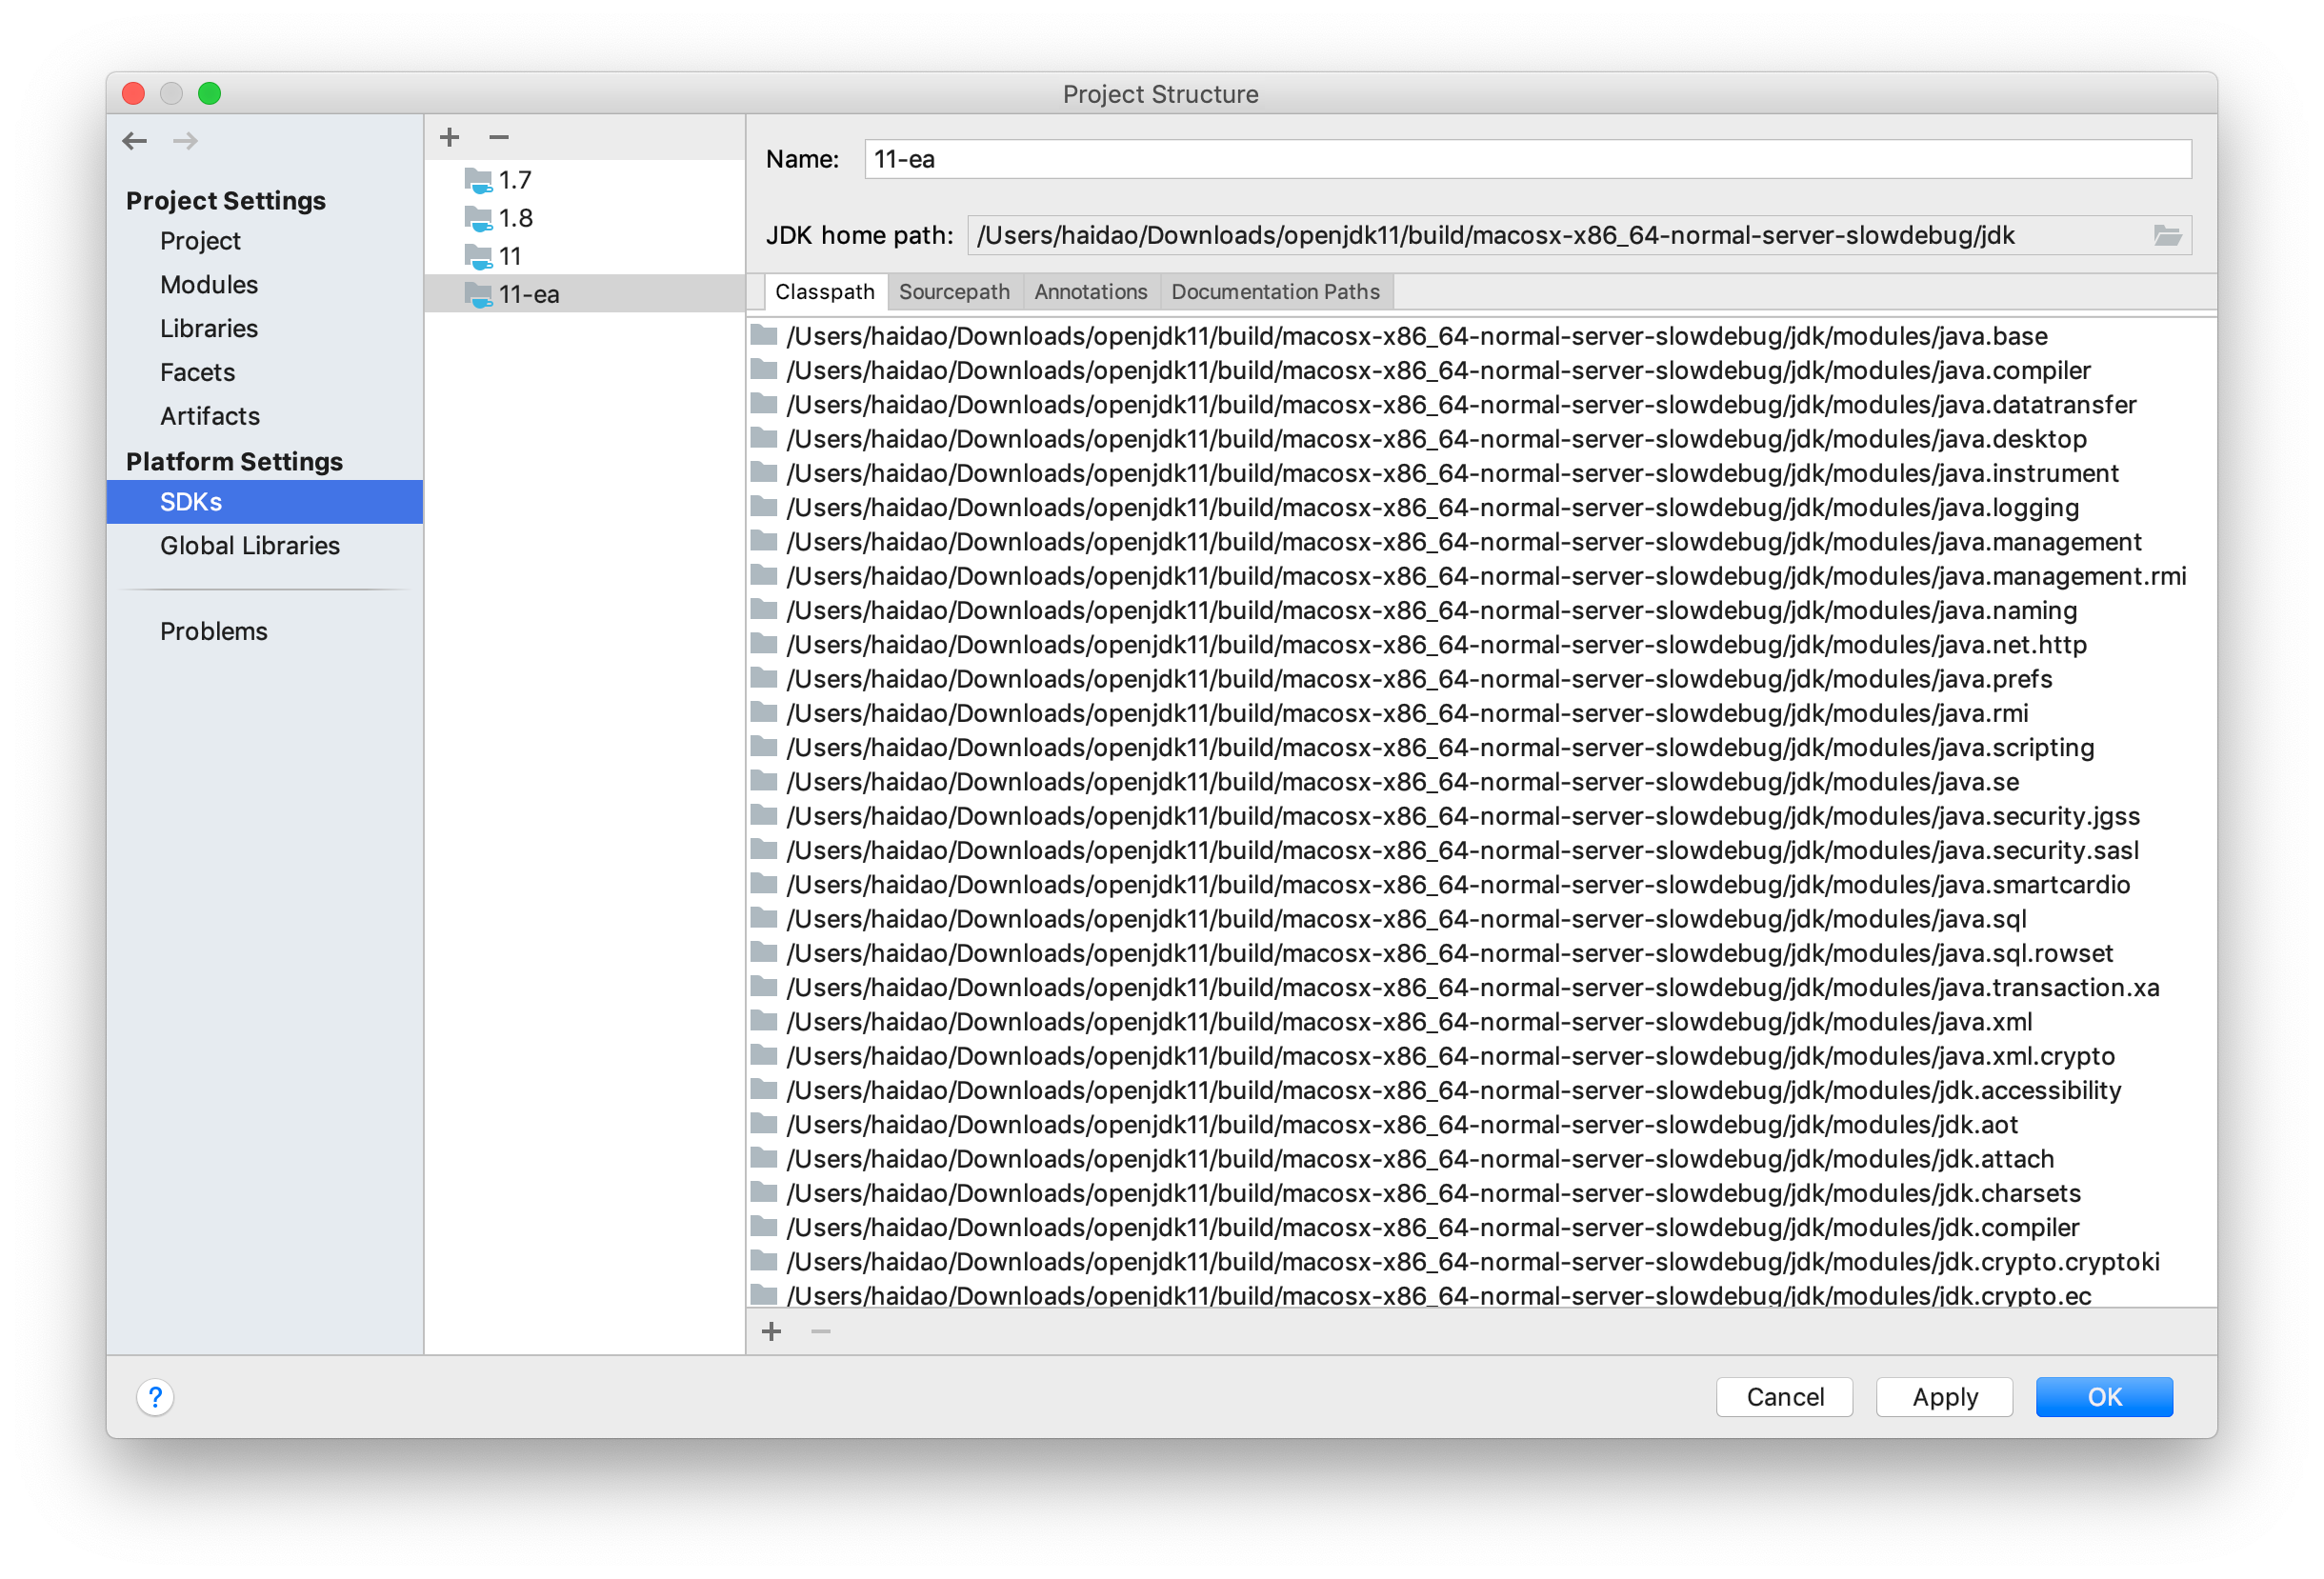Open the Annotations tab
The height and width of the screenshot is (1579, 2324).
(x=1090, y=291)
